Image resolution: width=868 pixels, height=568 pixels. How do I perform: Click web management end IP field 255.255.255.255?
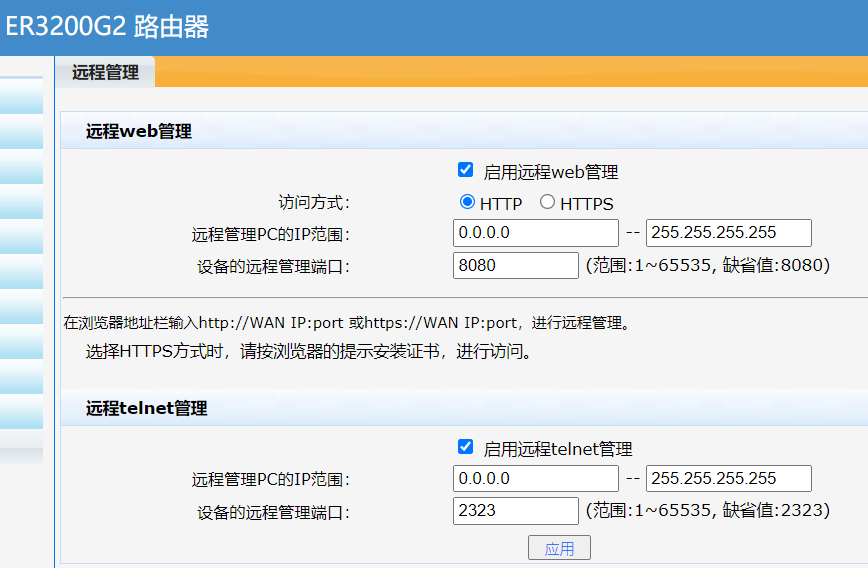tap(728, 233)
